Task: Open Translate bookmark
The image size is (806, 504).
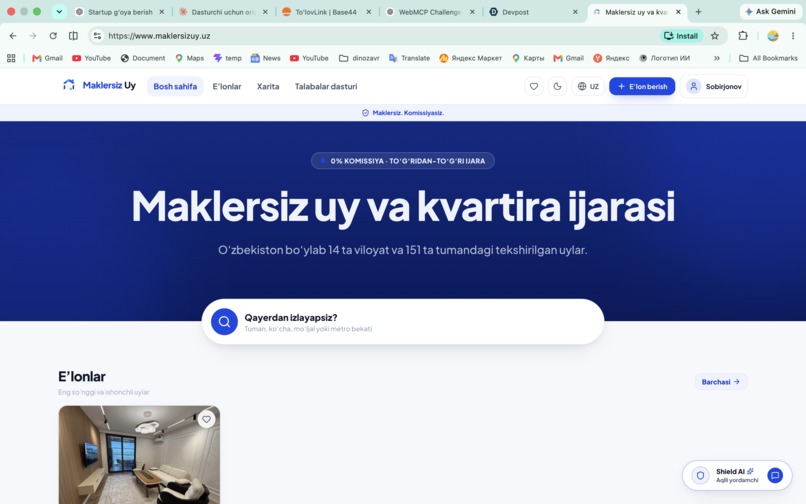Action: [410, 58]
